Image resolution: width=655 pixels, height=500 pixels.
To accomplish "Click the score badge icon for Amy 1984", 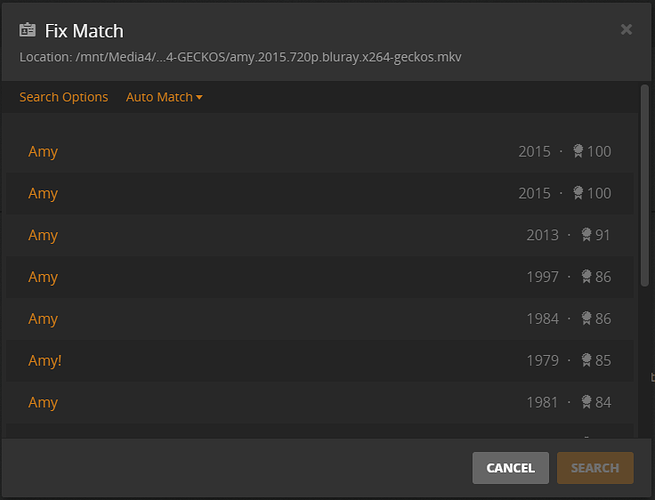I will [x=586, y=319].
